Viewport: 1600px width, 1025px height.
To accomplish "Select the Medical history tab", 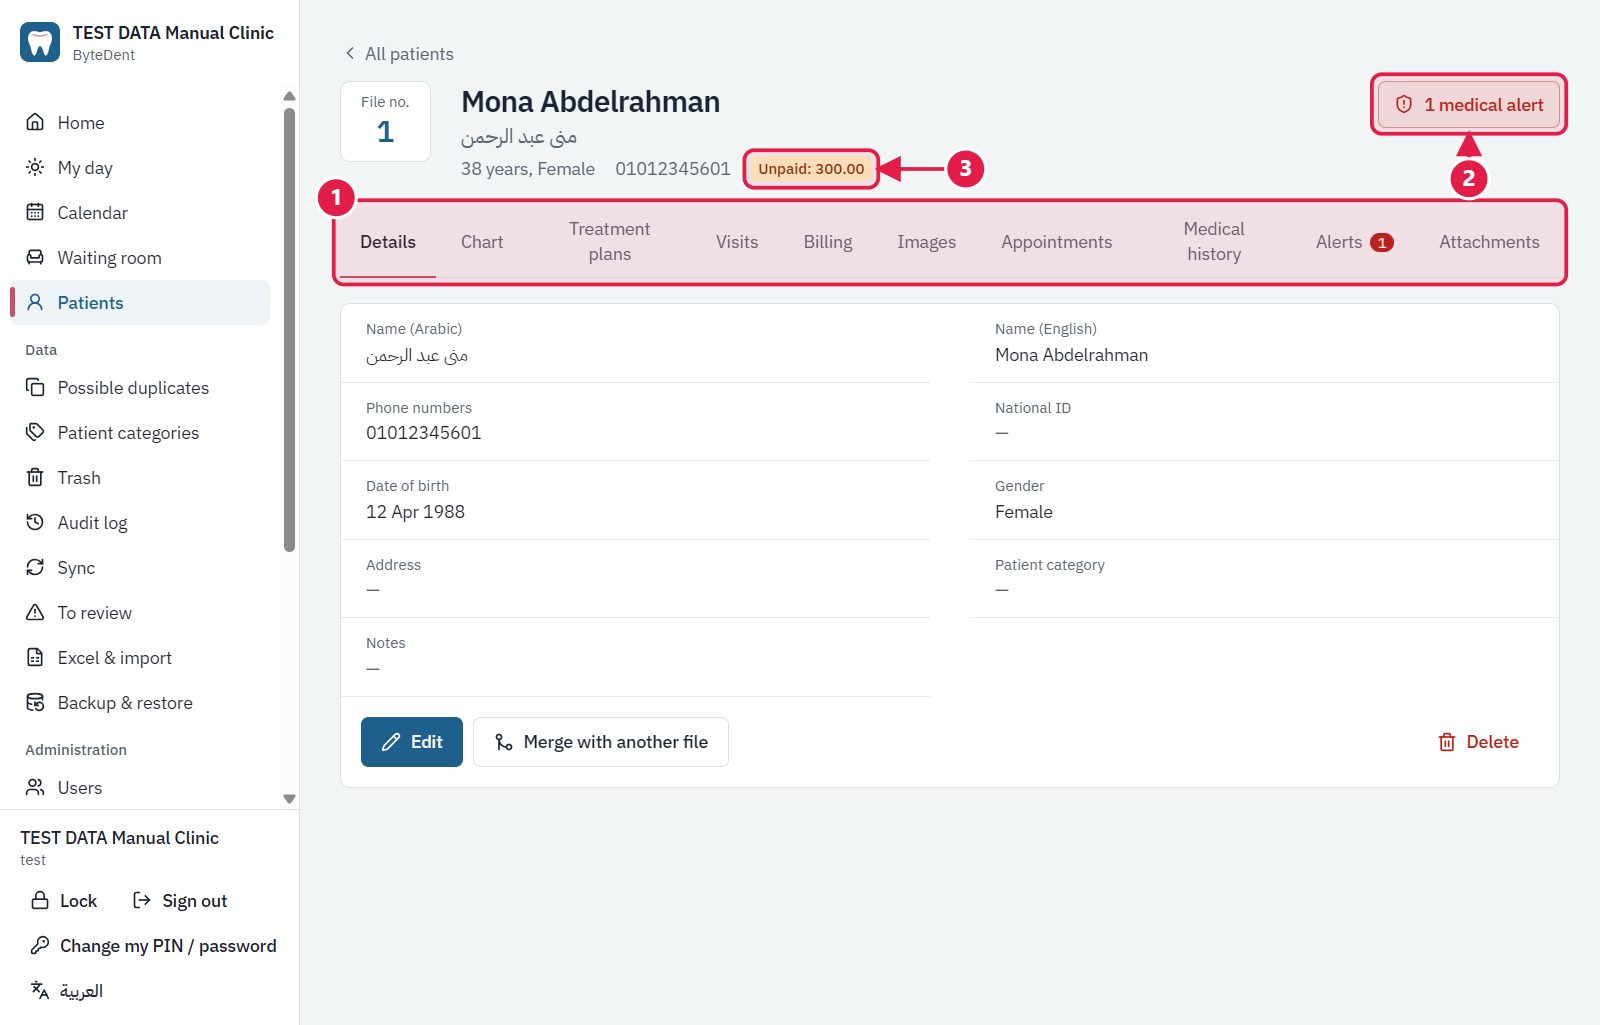I will [x=1214, y=242].
